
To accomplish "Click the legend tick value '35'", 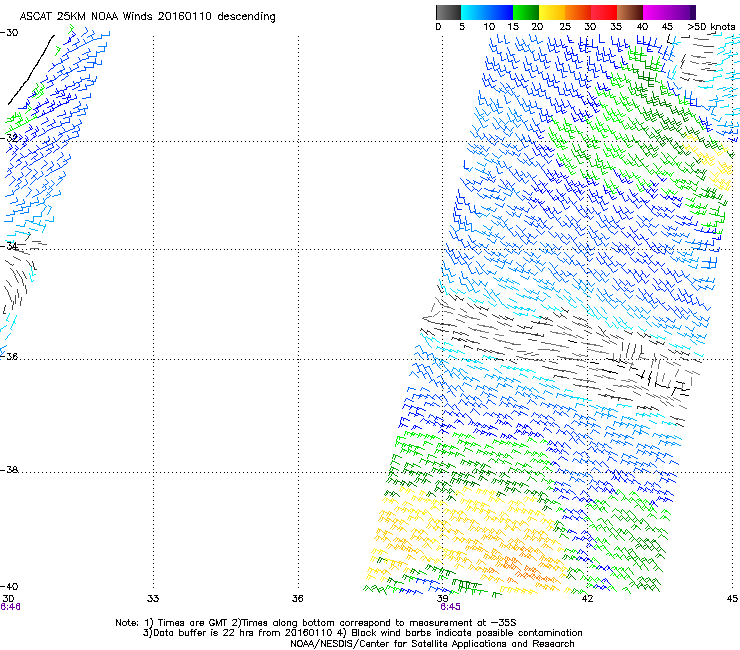I will pyautogui.click(x=616, y=27).
